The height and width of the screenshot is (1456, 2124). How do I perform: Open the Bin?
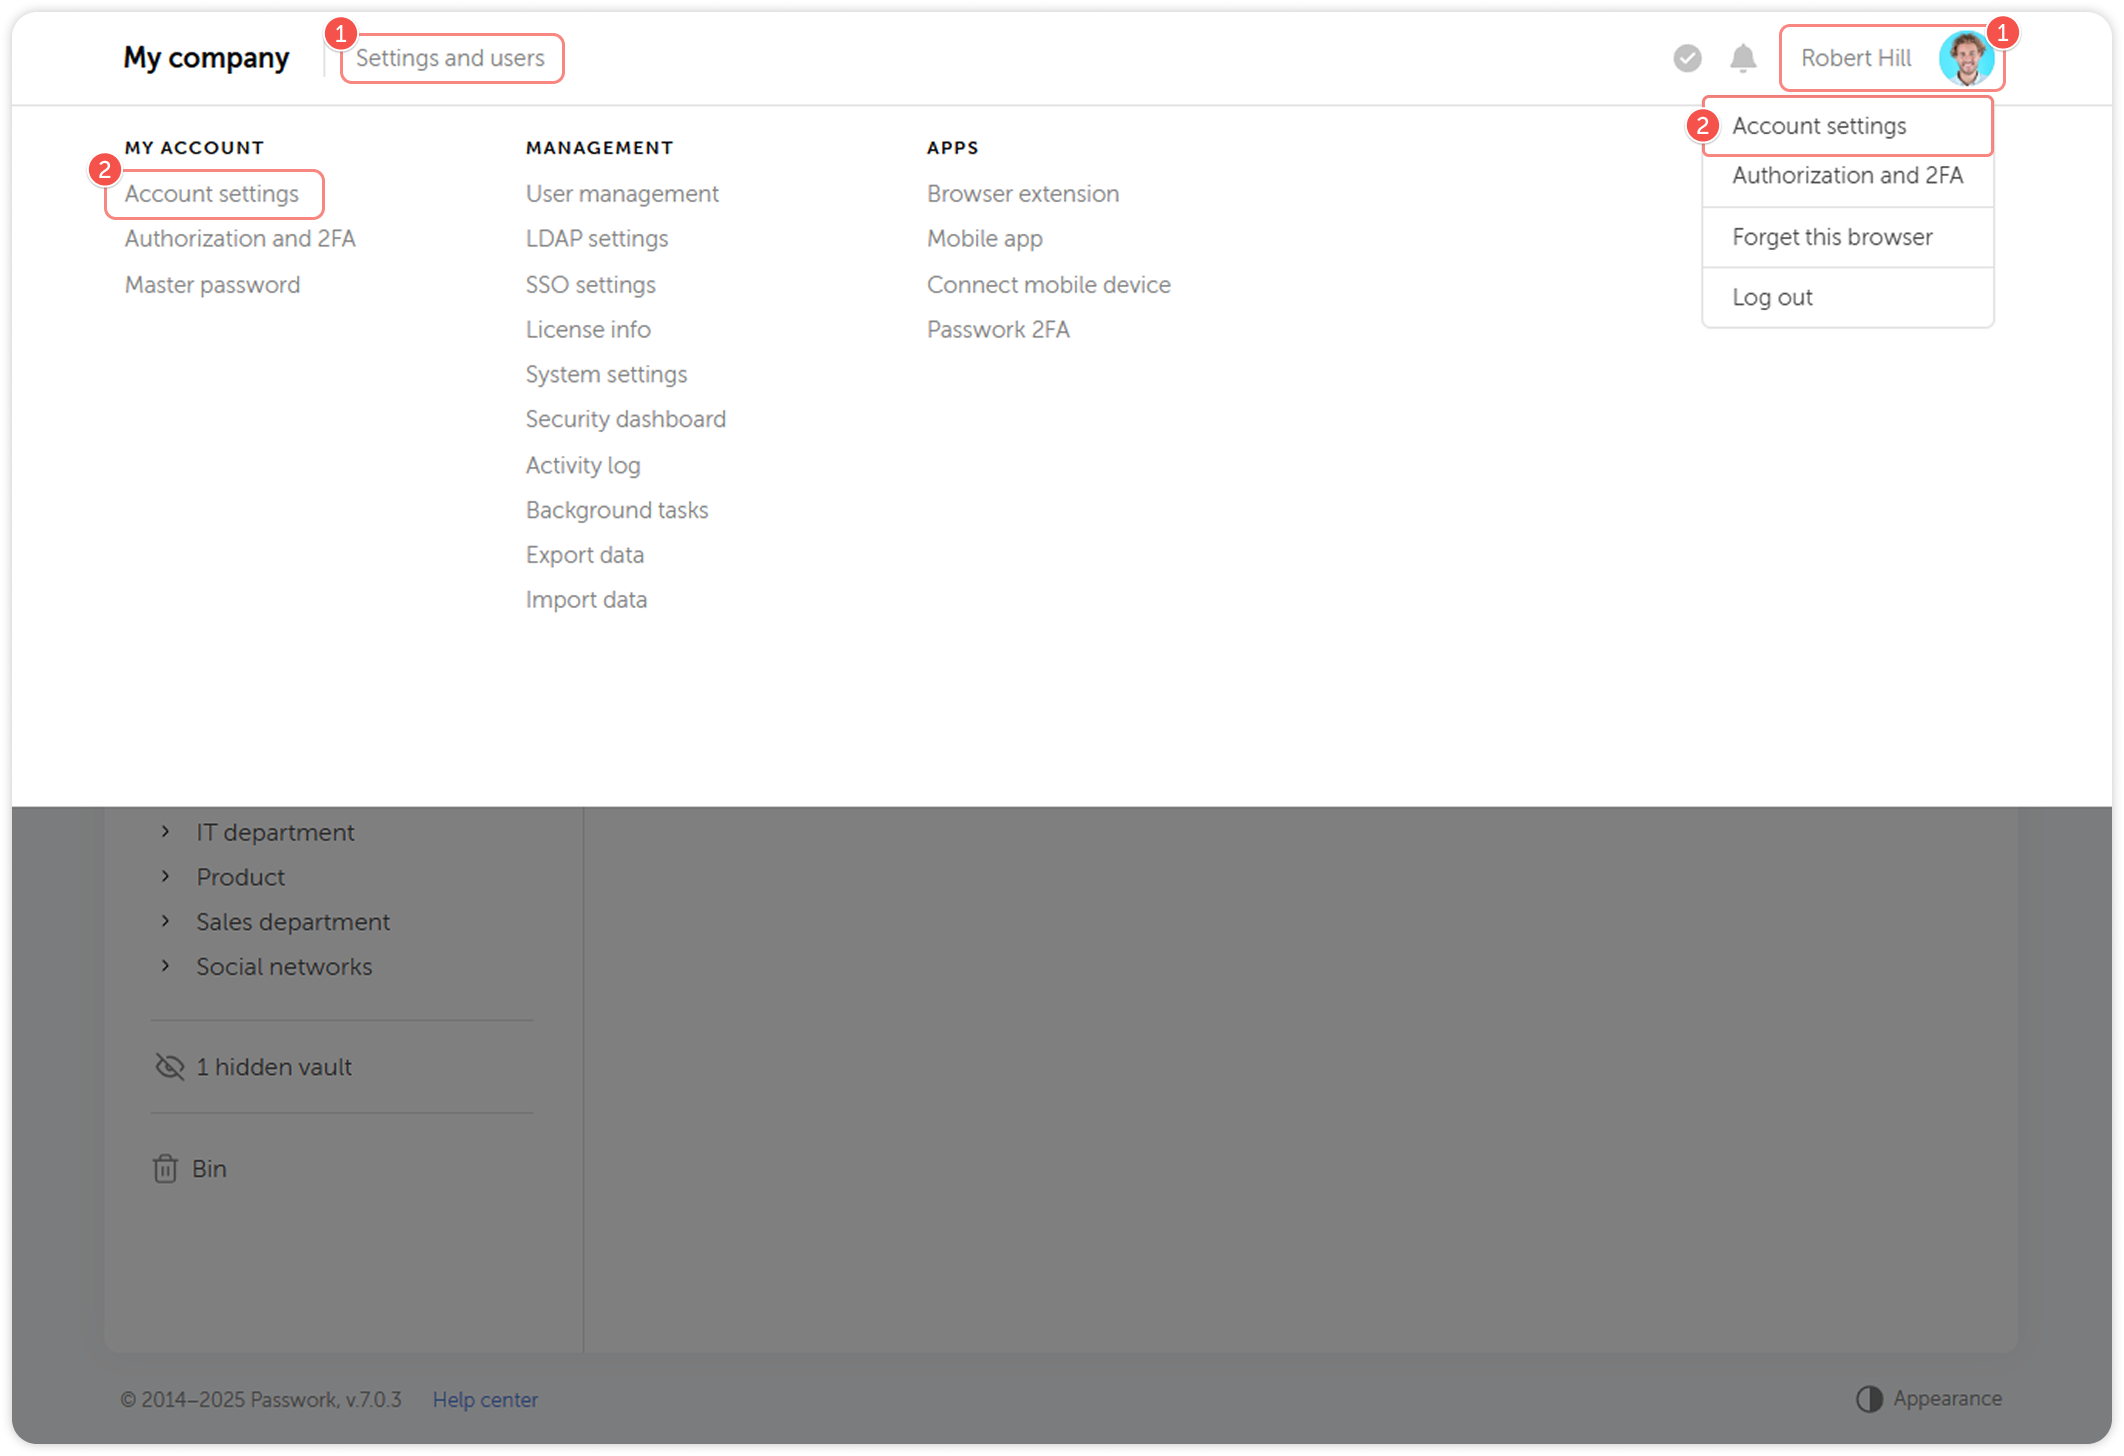209,1169
